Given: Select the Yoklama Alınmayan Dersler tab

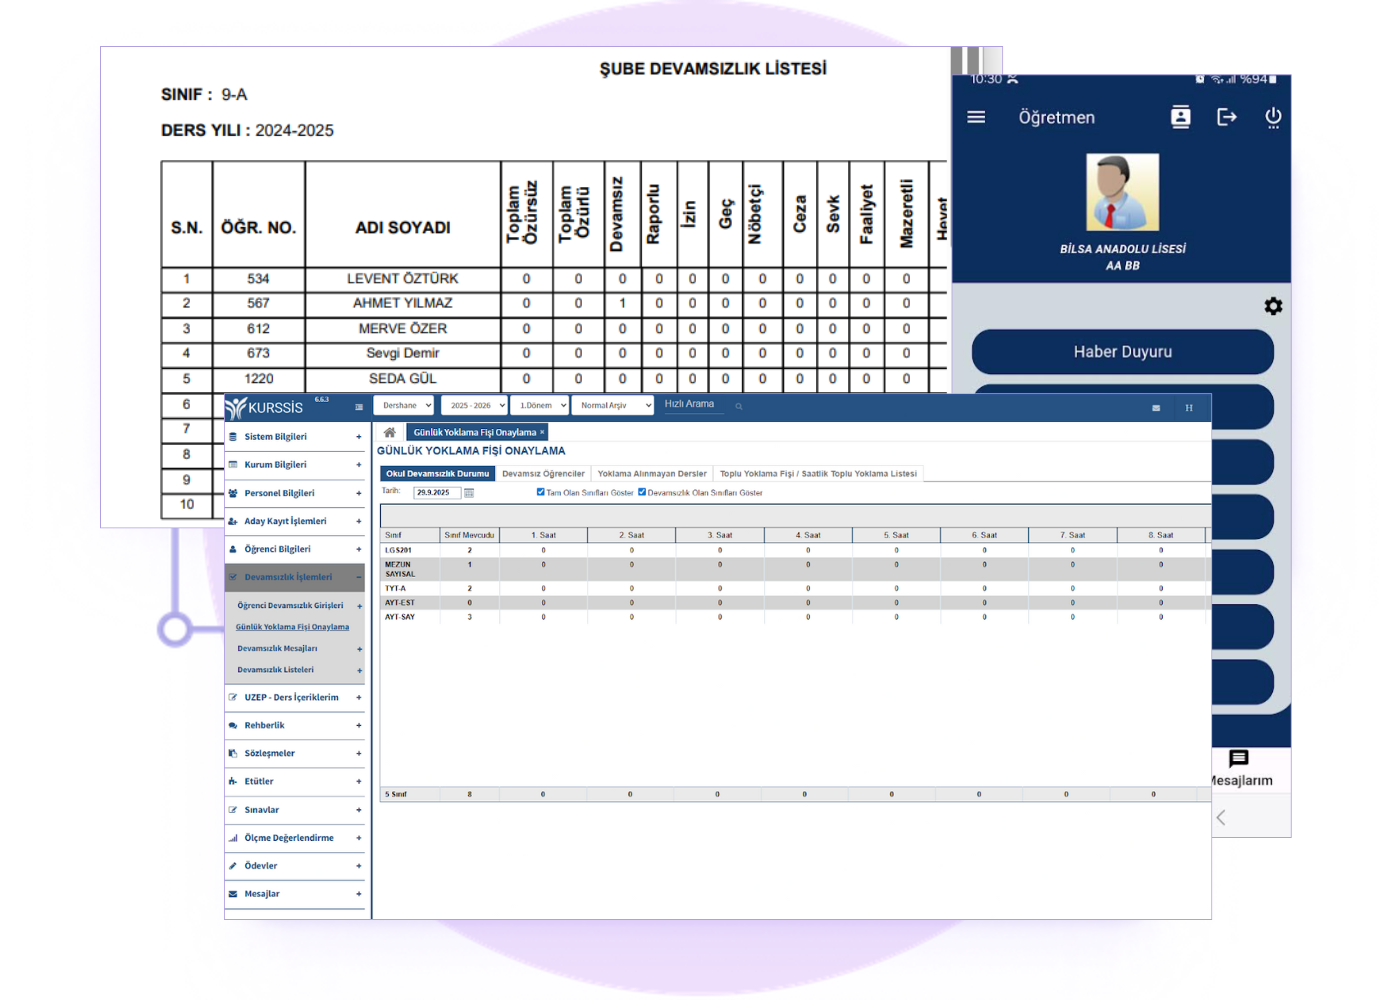Looking at the screenshot, I should click(x=652, y=474).
